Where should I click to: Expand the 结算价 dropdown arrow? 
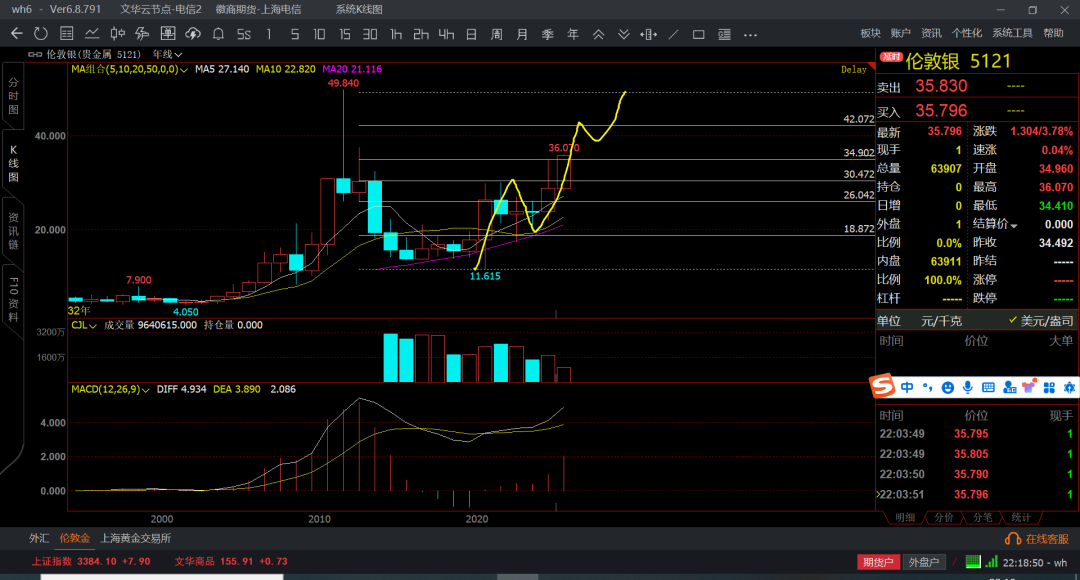click(x=1014, y=226)
